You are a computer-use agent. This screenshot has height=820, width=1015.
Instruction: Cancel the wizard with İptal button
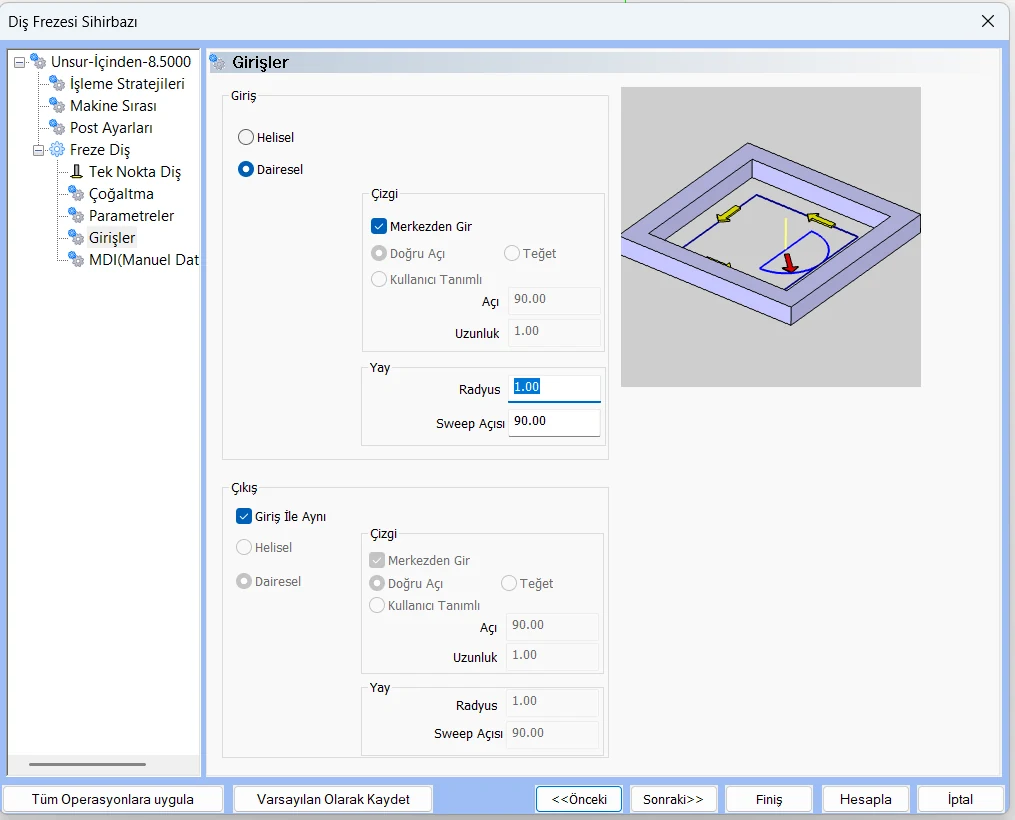[960, 799]
